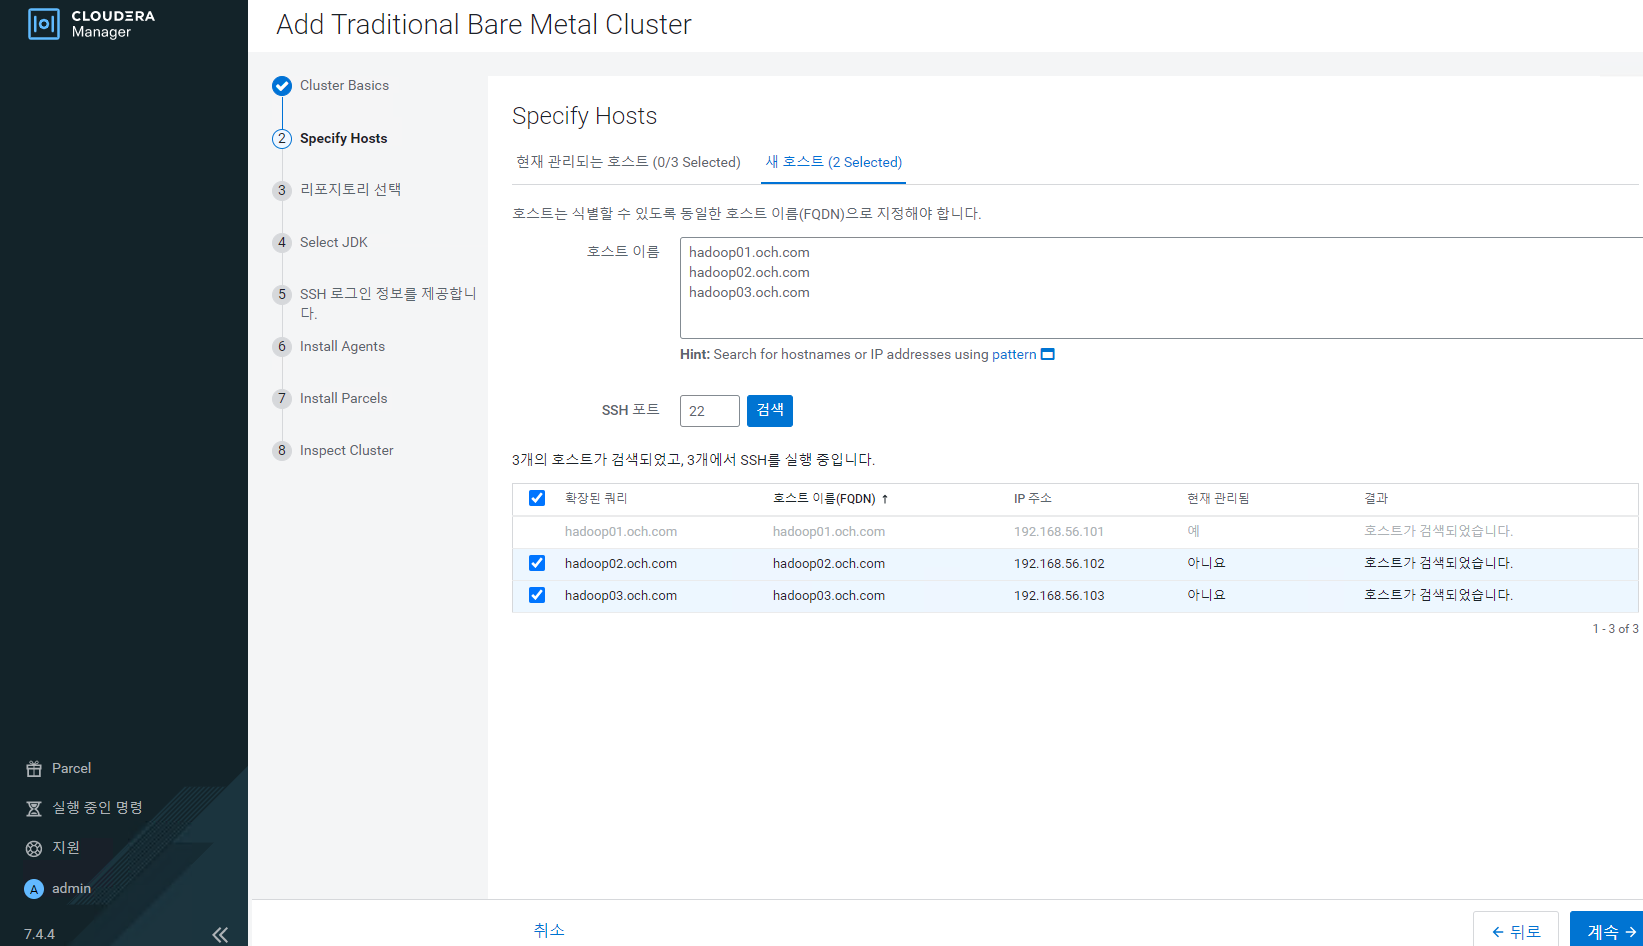
Task: Select the 새 호스트 (2 Selected) tab
Action: coord(834,162)
